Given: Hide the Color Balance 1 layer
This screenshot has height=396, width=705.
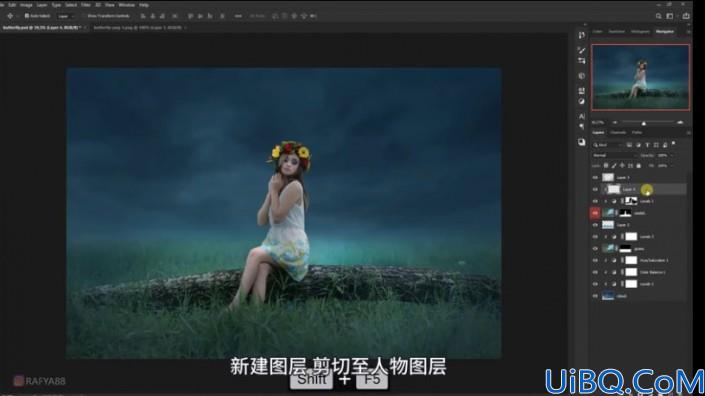Looking at the screenshot, I should 595,272.
